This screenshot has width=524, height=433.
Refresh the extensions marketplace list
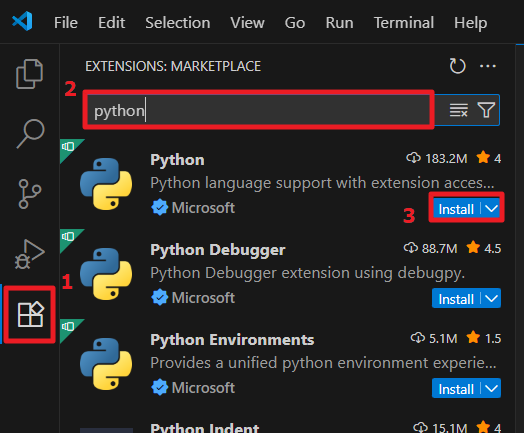(x=457, y=66)
